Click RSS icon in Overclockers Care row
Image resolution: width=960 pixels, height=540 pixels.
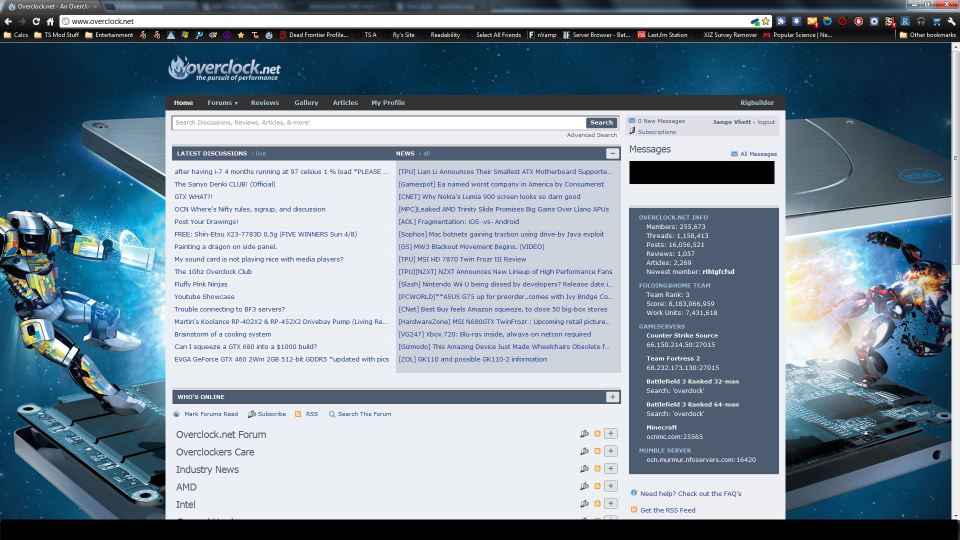pos(598,451)
